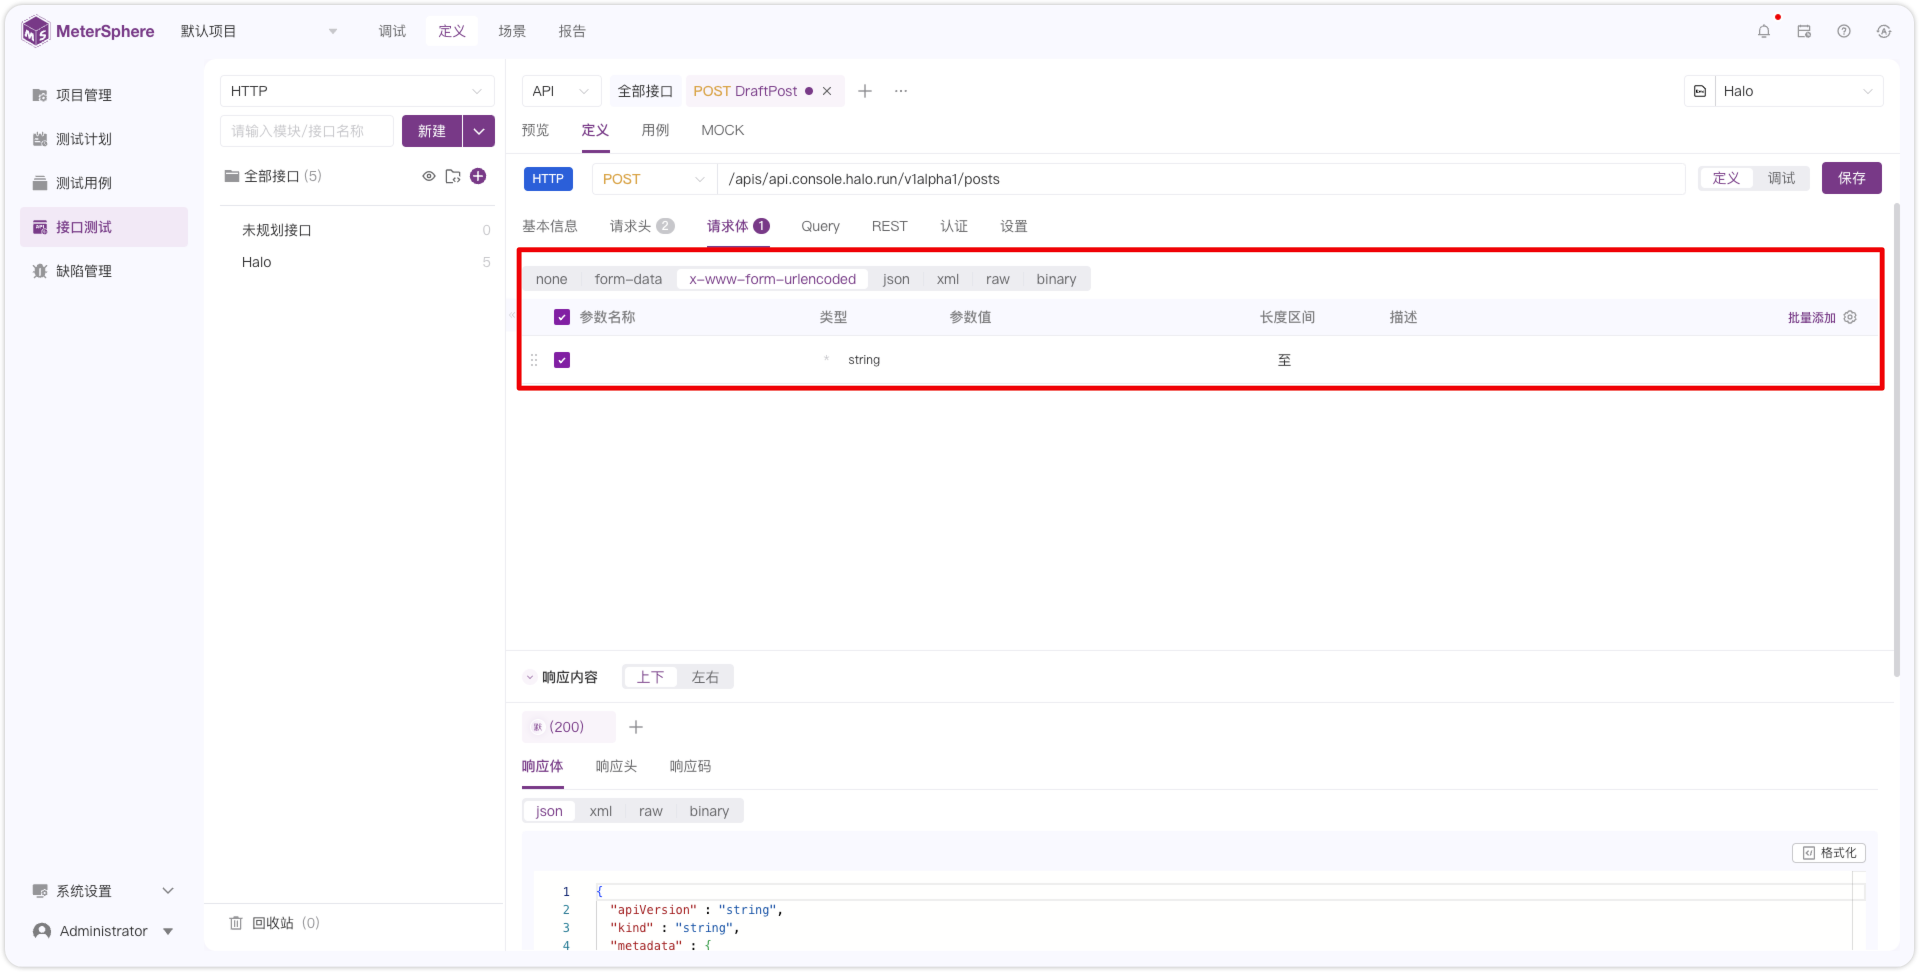This screenshot has height=972, width=1919.
Task: Open 缺陷管理 in the sidebar
Action: (84, 271)
